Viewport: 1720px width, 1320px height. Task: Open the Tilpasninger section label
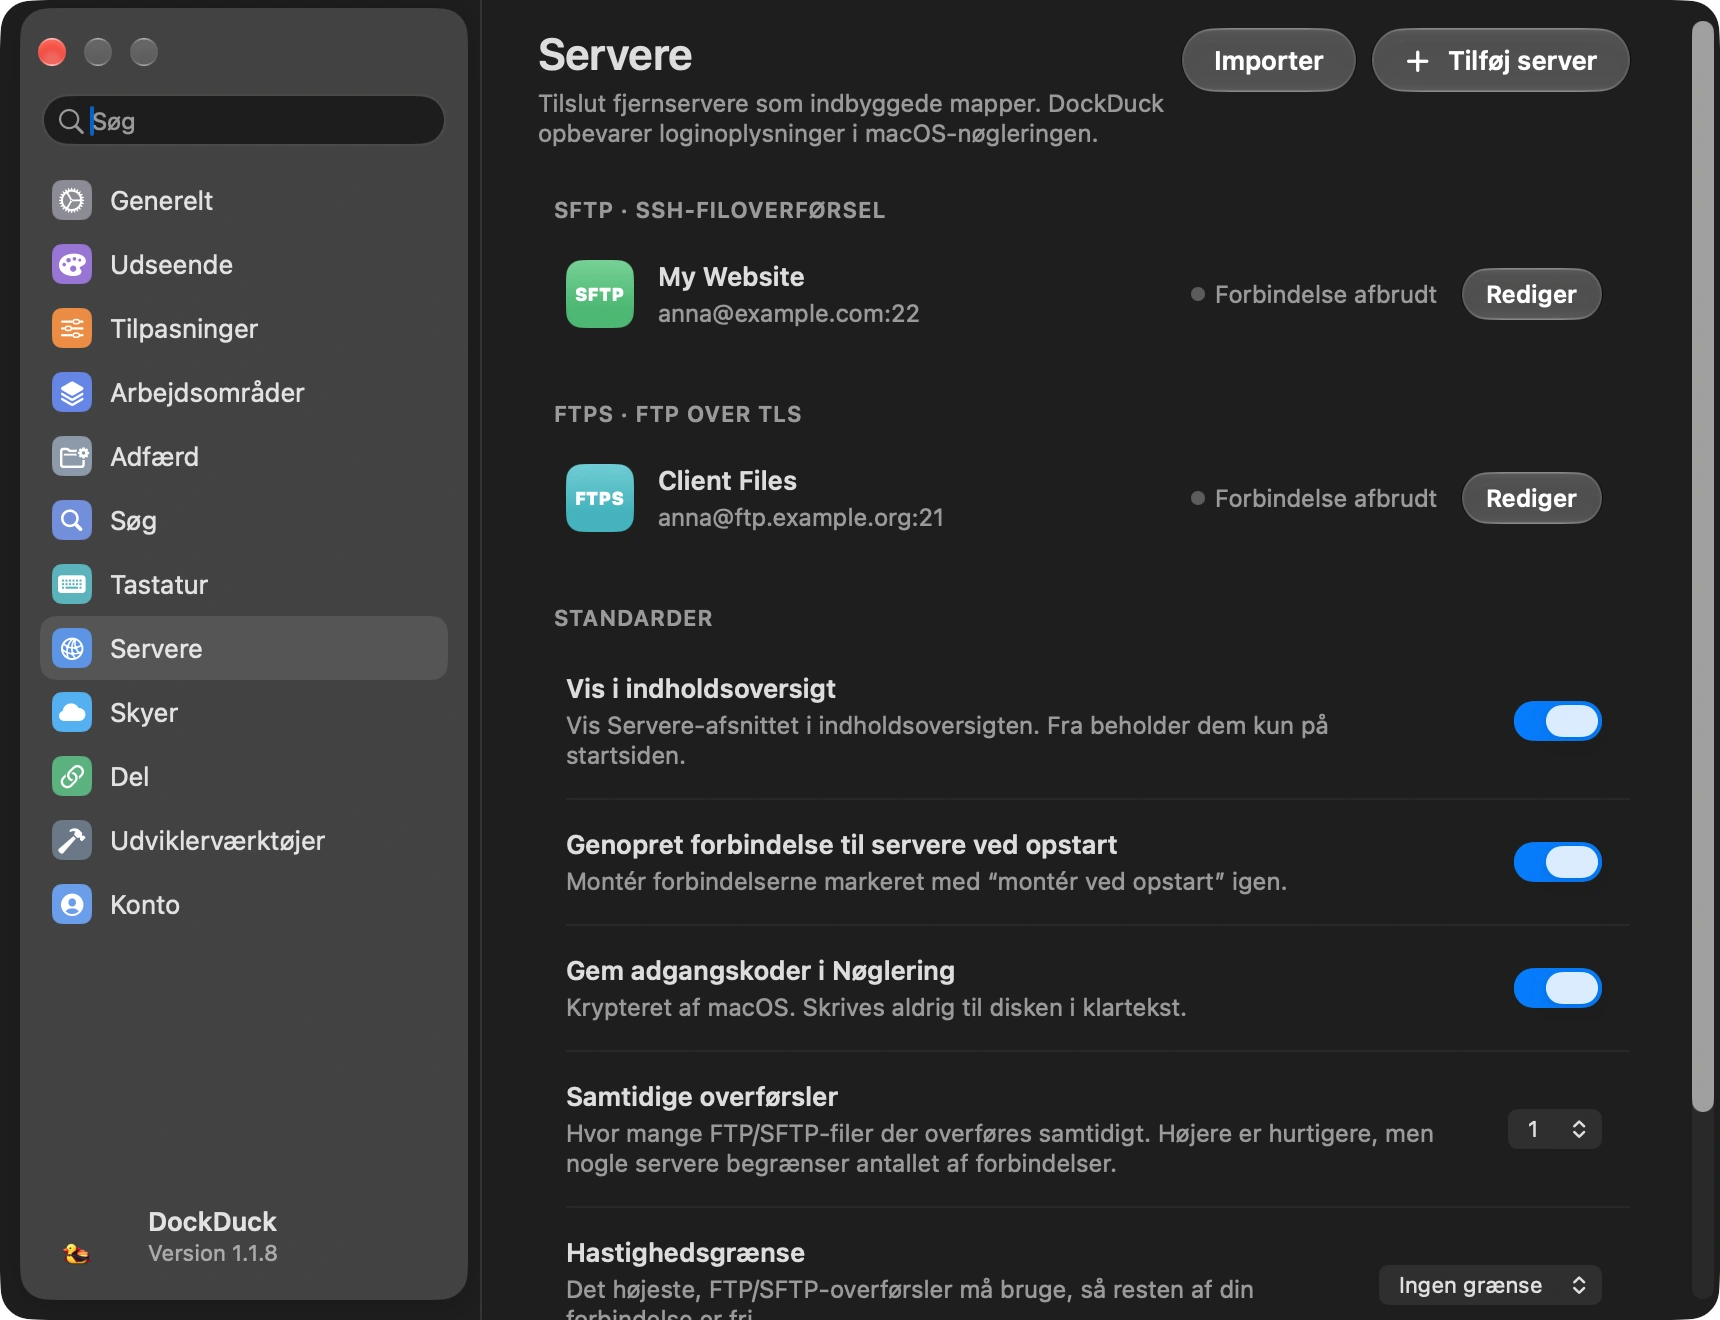[184, 329]
